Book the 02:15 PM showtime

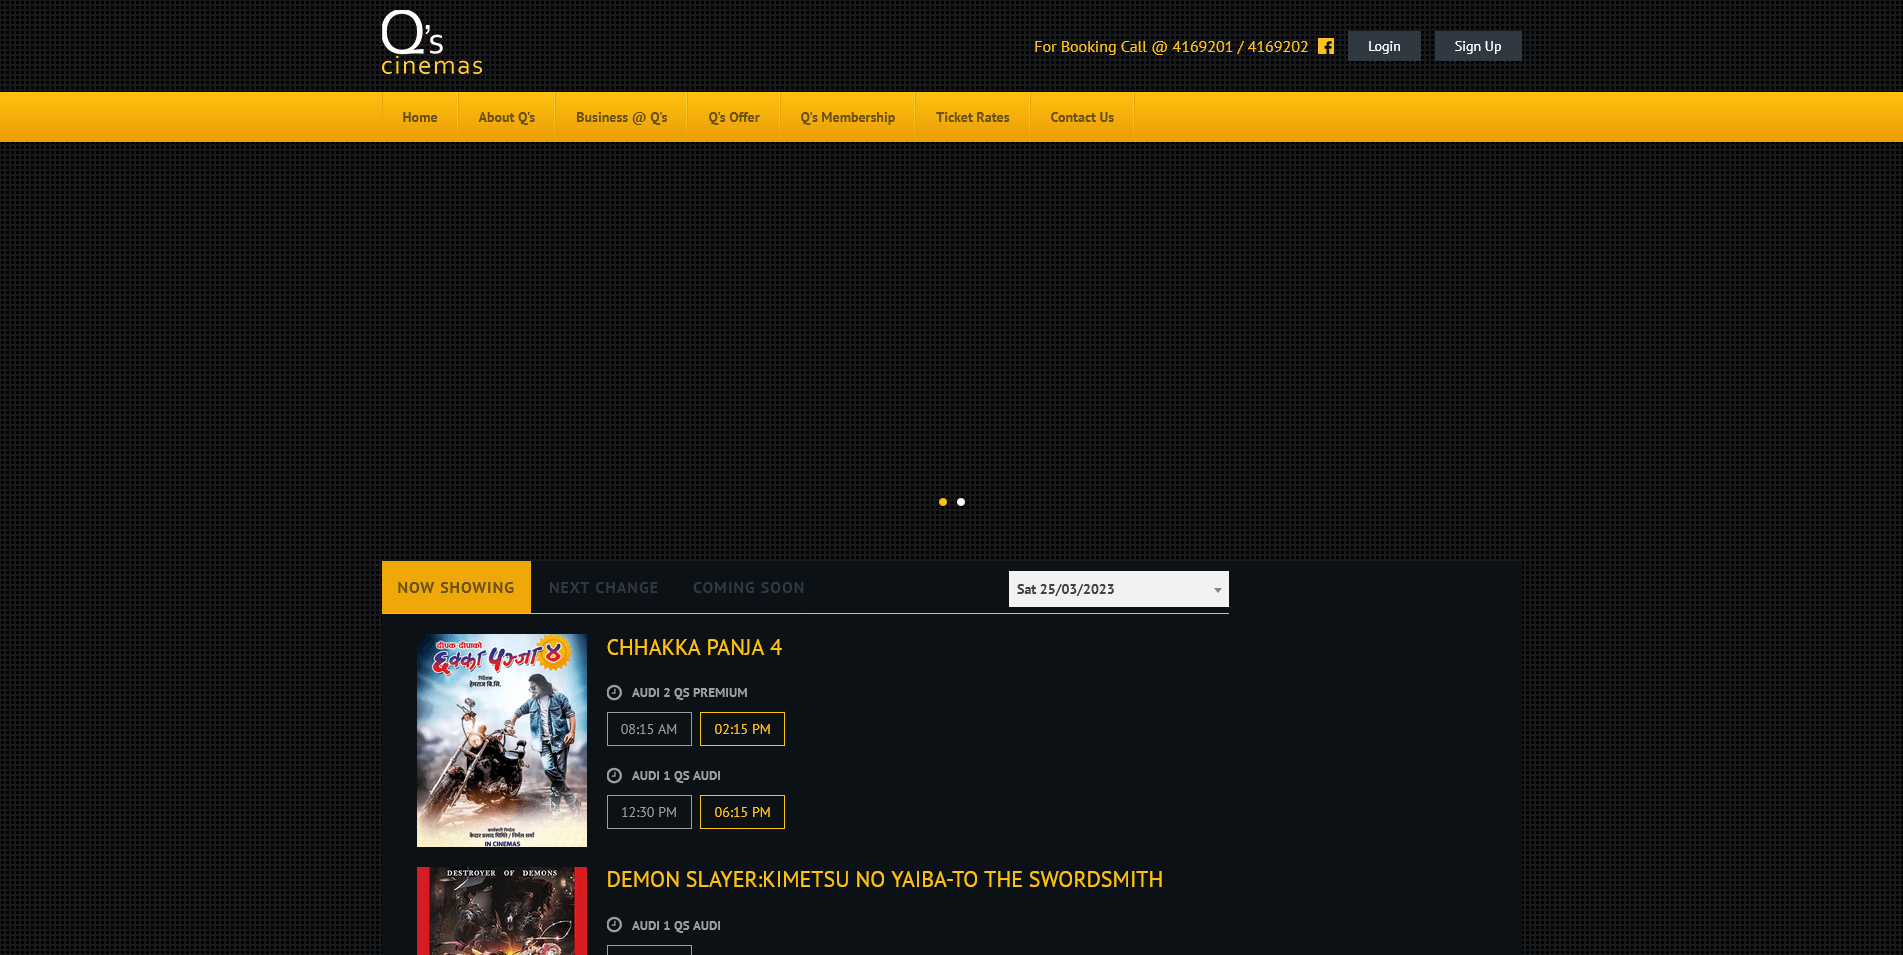point(742,729)
